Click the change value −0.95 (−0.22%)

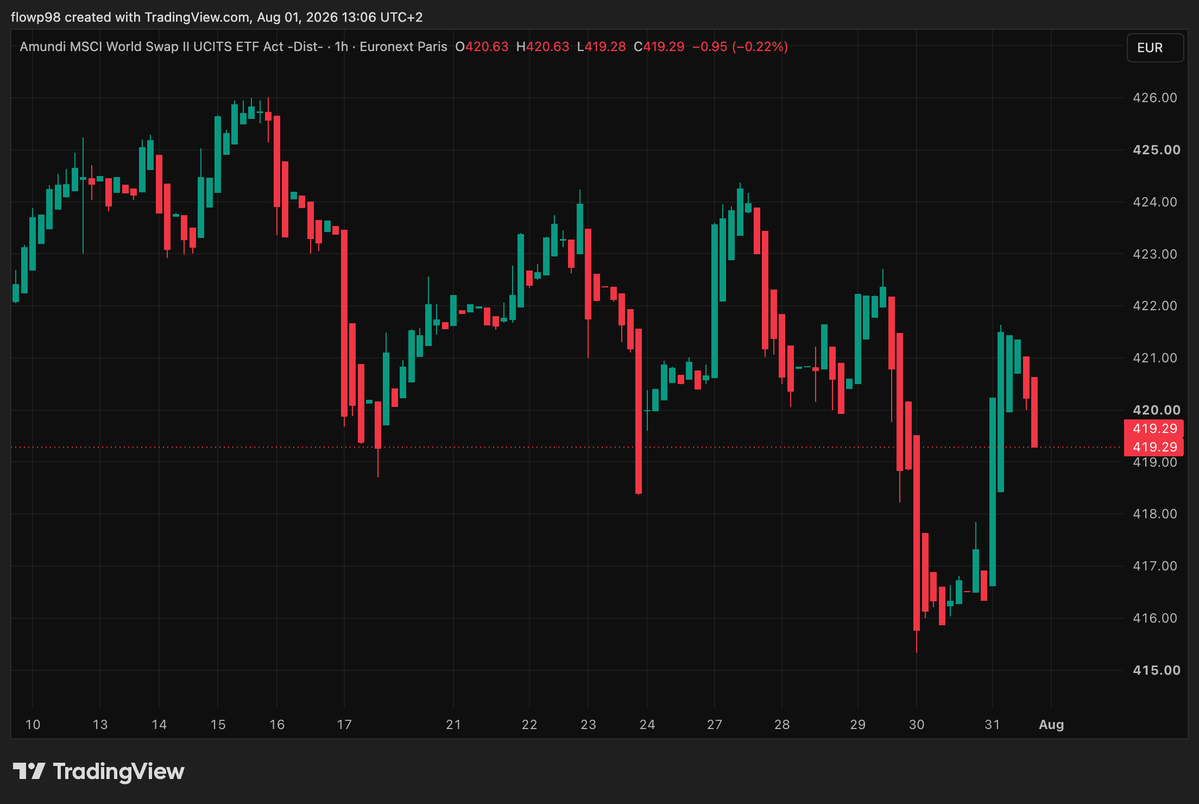click(x=739, y=47)
